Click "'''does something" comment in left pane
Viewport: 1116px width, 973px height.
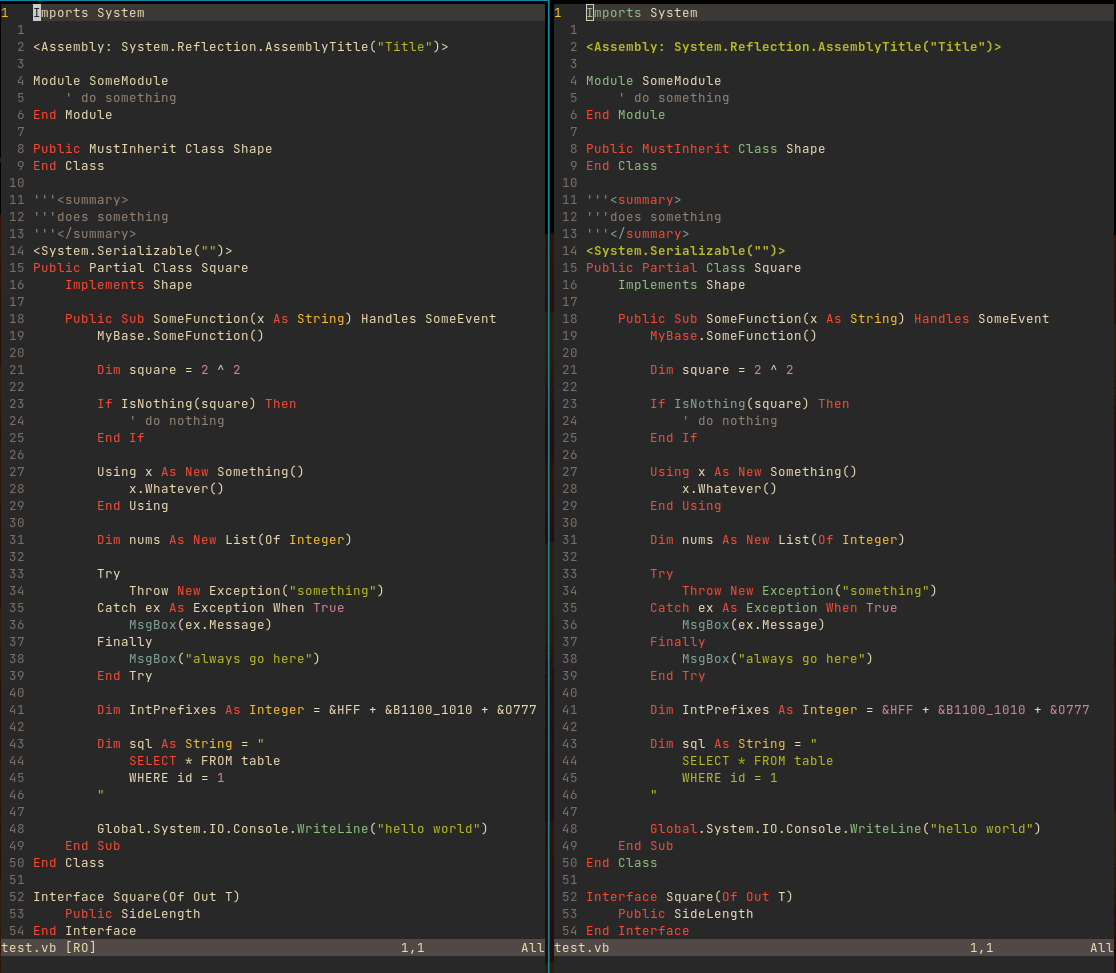[101, 217]
